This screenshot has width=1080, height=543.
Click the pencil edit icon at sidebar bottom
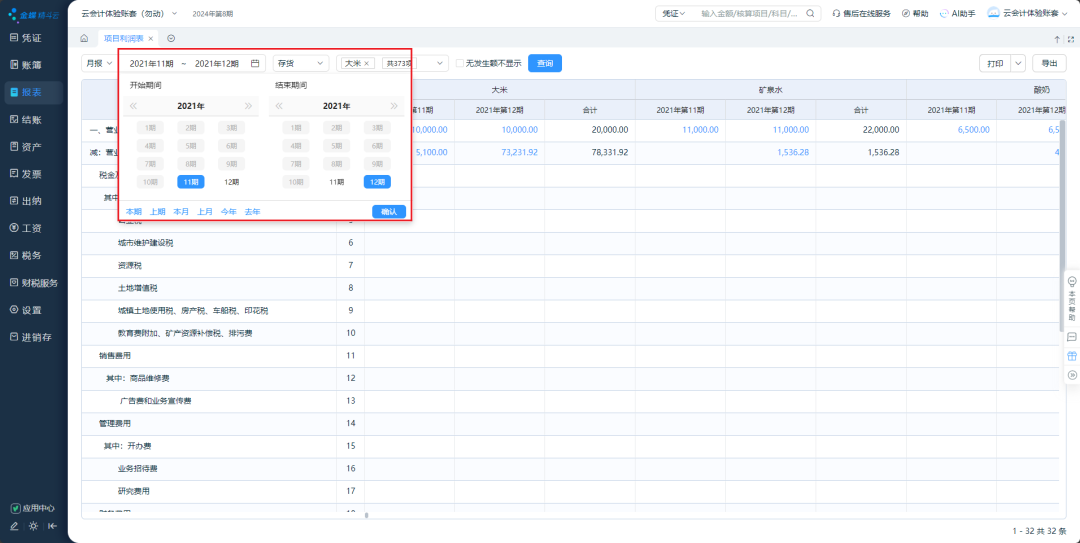click(x=14, y=526)
